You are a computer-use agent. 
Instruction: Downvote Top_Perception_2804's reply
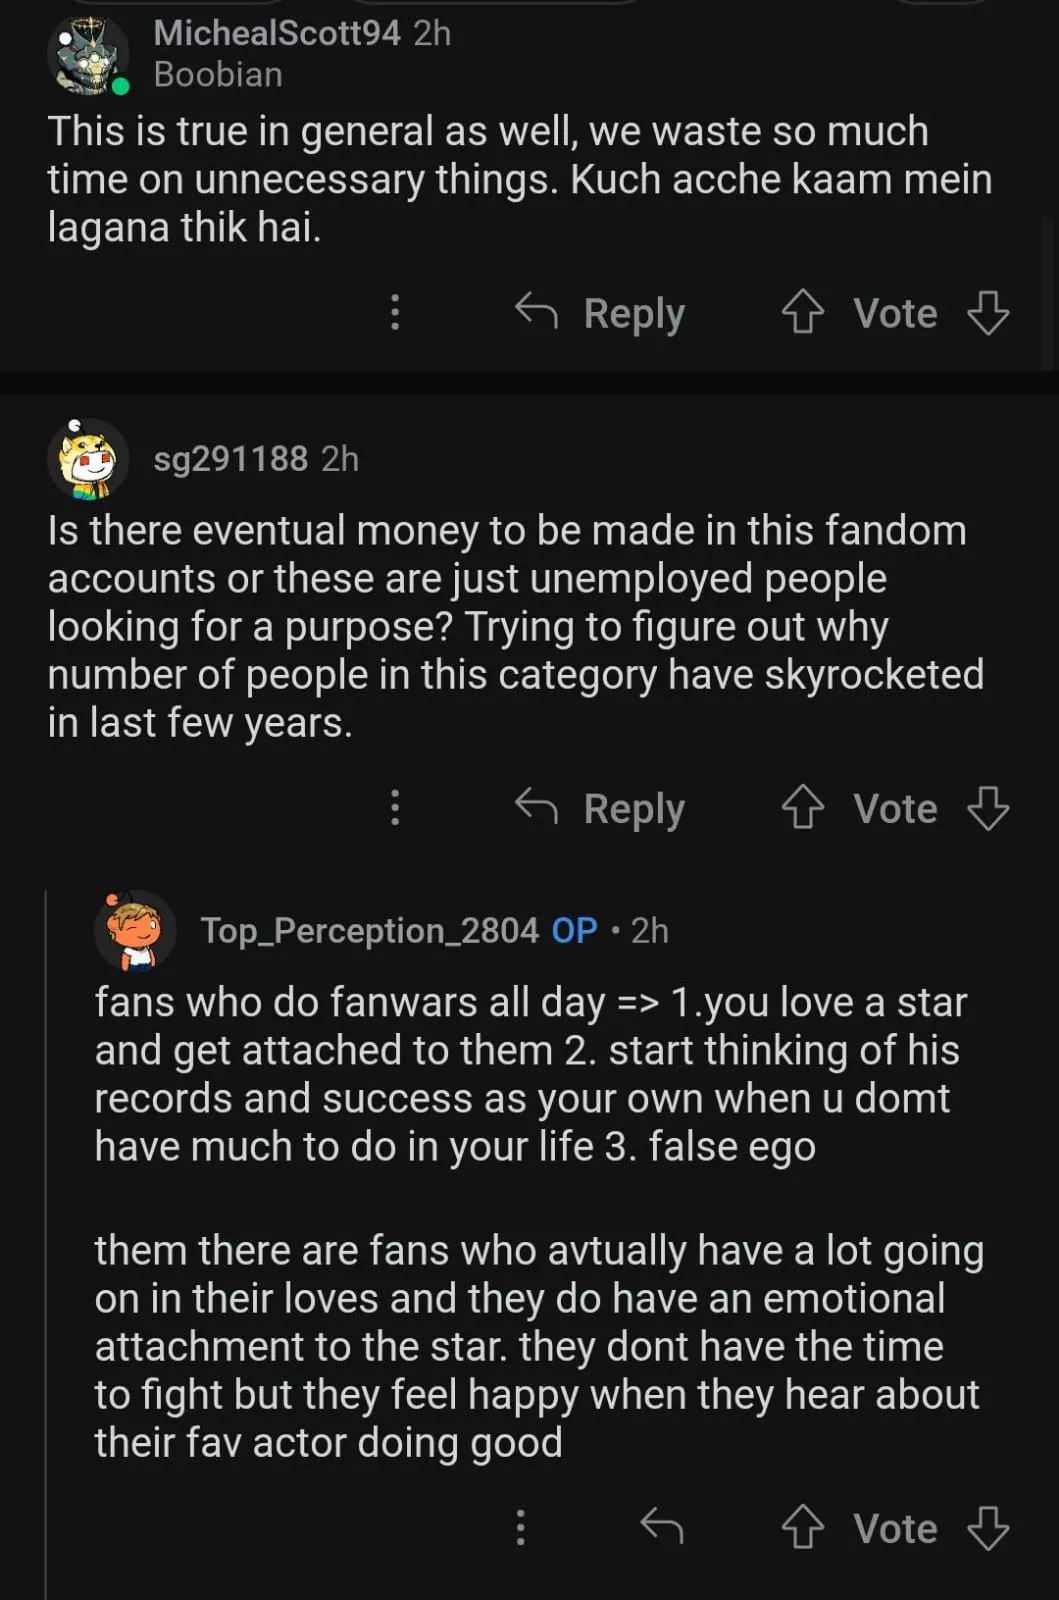click(x=988, y=1527)
